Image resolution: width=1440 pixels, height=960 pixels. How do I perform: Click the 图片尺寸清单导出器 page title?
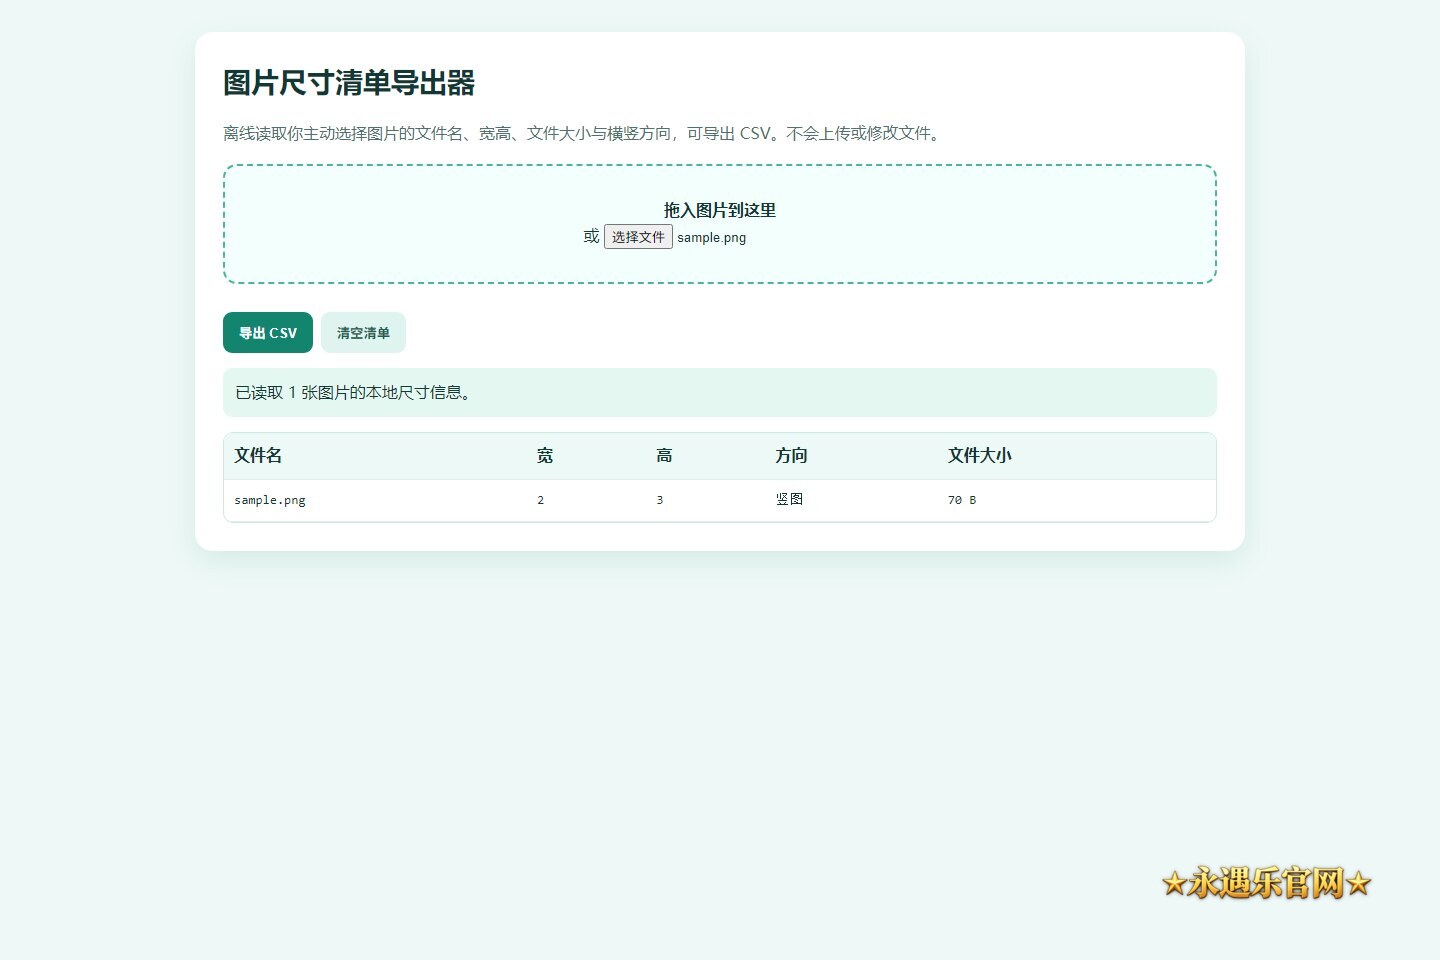point(349,83)
